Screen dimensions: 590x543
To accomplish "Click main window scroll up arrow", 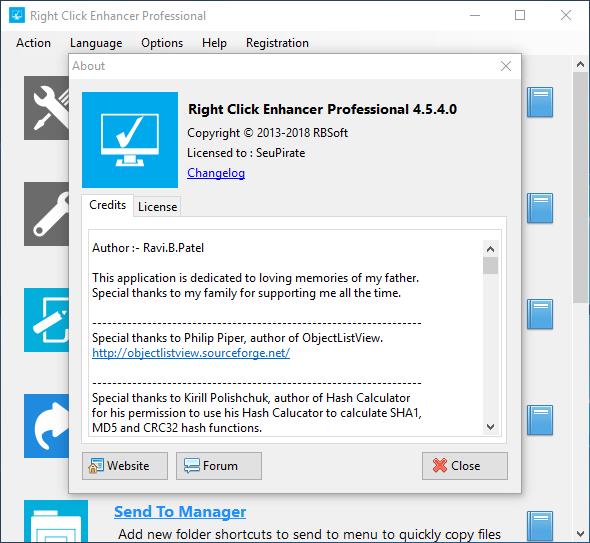I will [x=580, y=64].
